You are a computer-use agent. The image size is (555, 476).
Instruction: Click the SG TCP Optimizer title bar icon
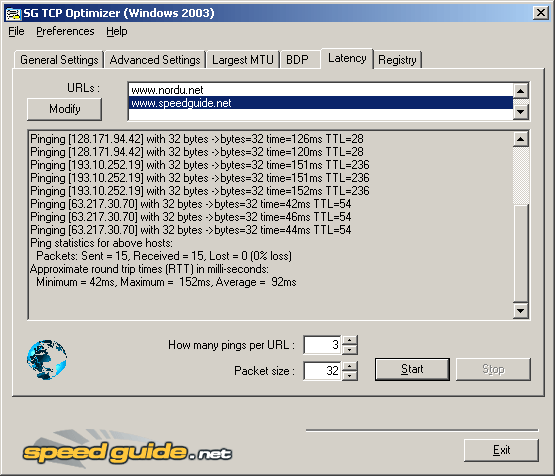click(x=13, y=13)
